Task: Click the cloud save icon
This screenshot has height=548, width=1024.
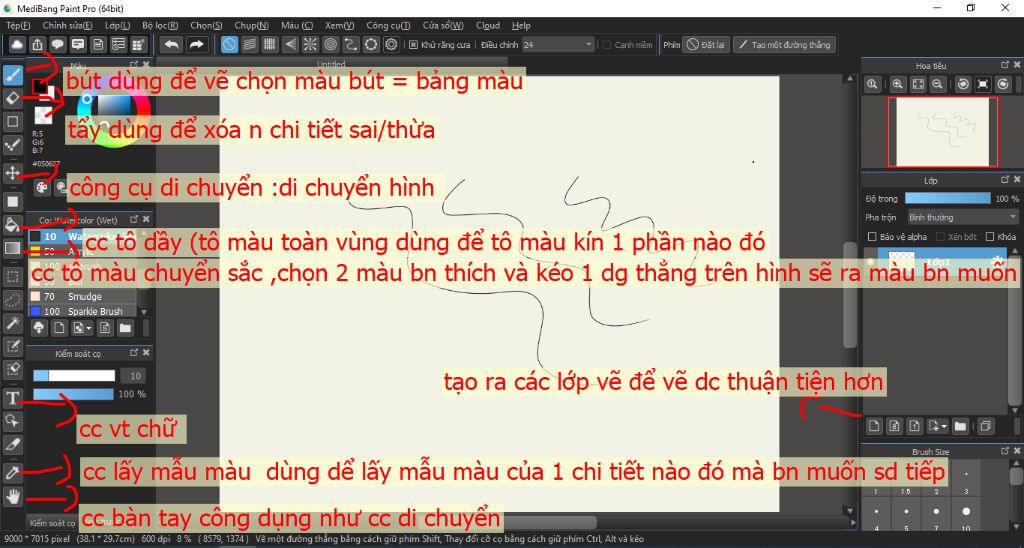Action: tap(17, 44)
